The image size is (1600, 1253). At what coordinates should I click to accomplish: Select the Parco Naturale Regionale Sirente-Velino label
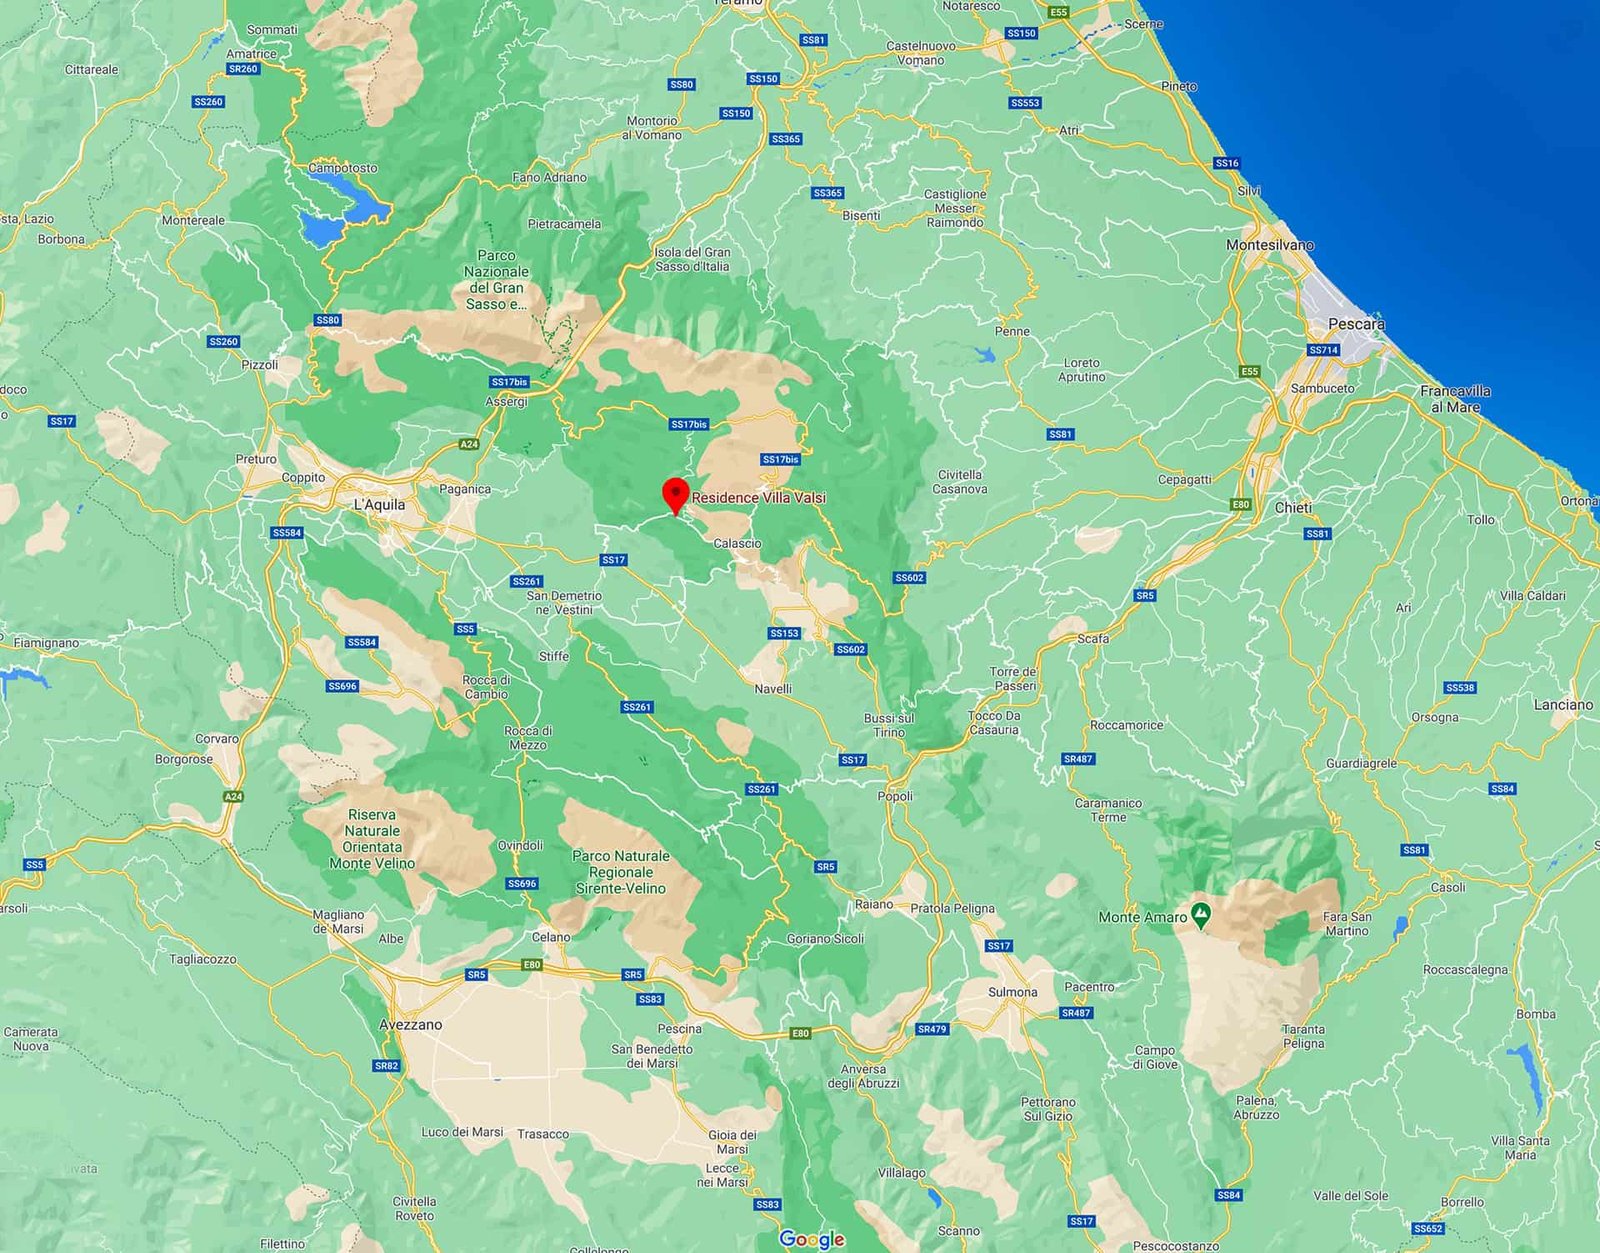click(x=620, y=872)
